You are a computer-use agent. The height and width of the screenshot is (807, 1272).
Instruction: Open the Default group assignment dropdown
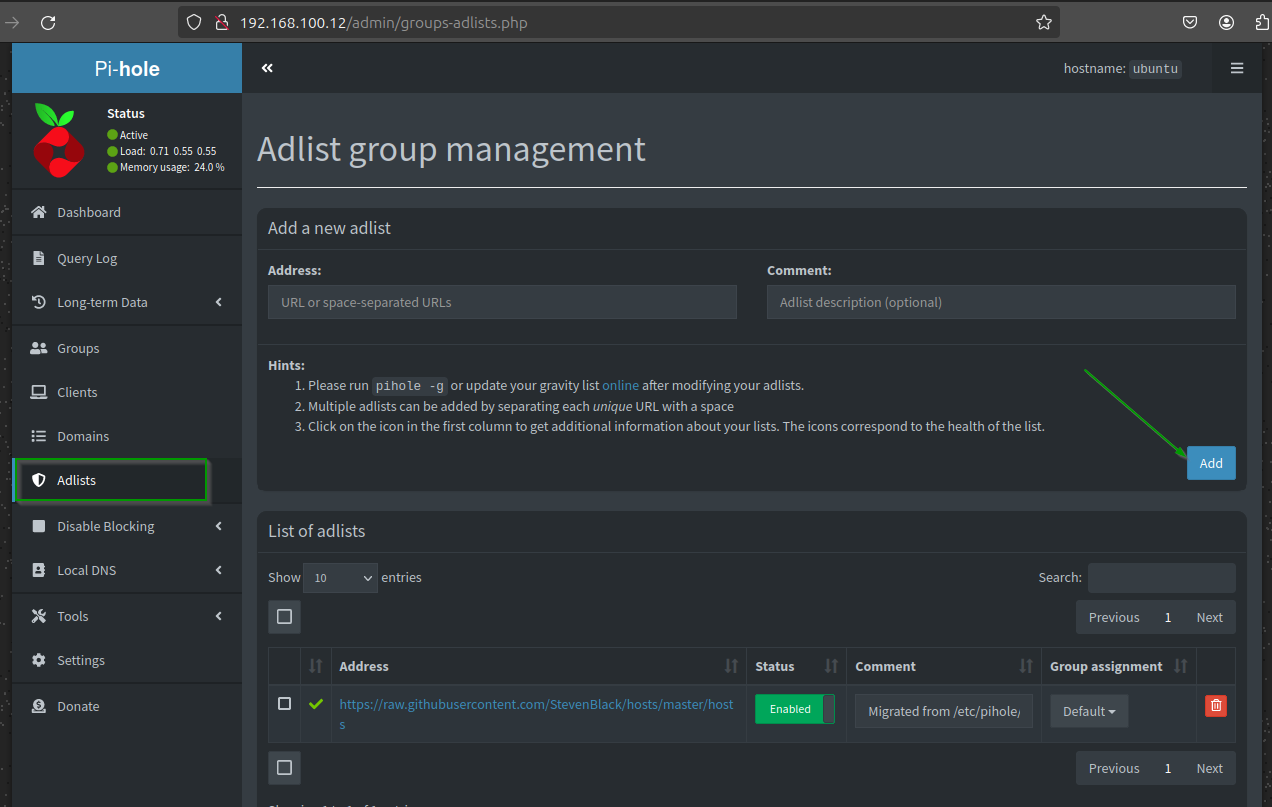pos(1089,711)
